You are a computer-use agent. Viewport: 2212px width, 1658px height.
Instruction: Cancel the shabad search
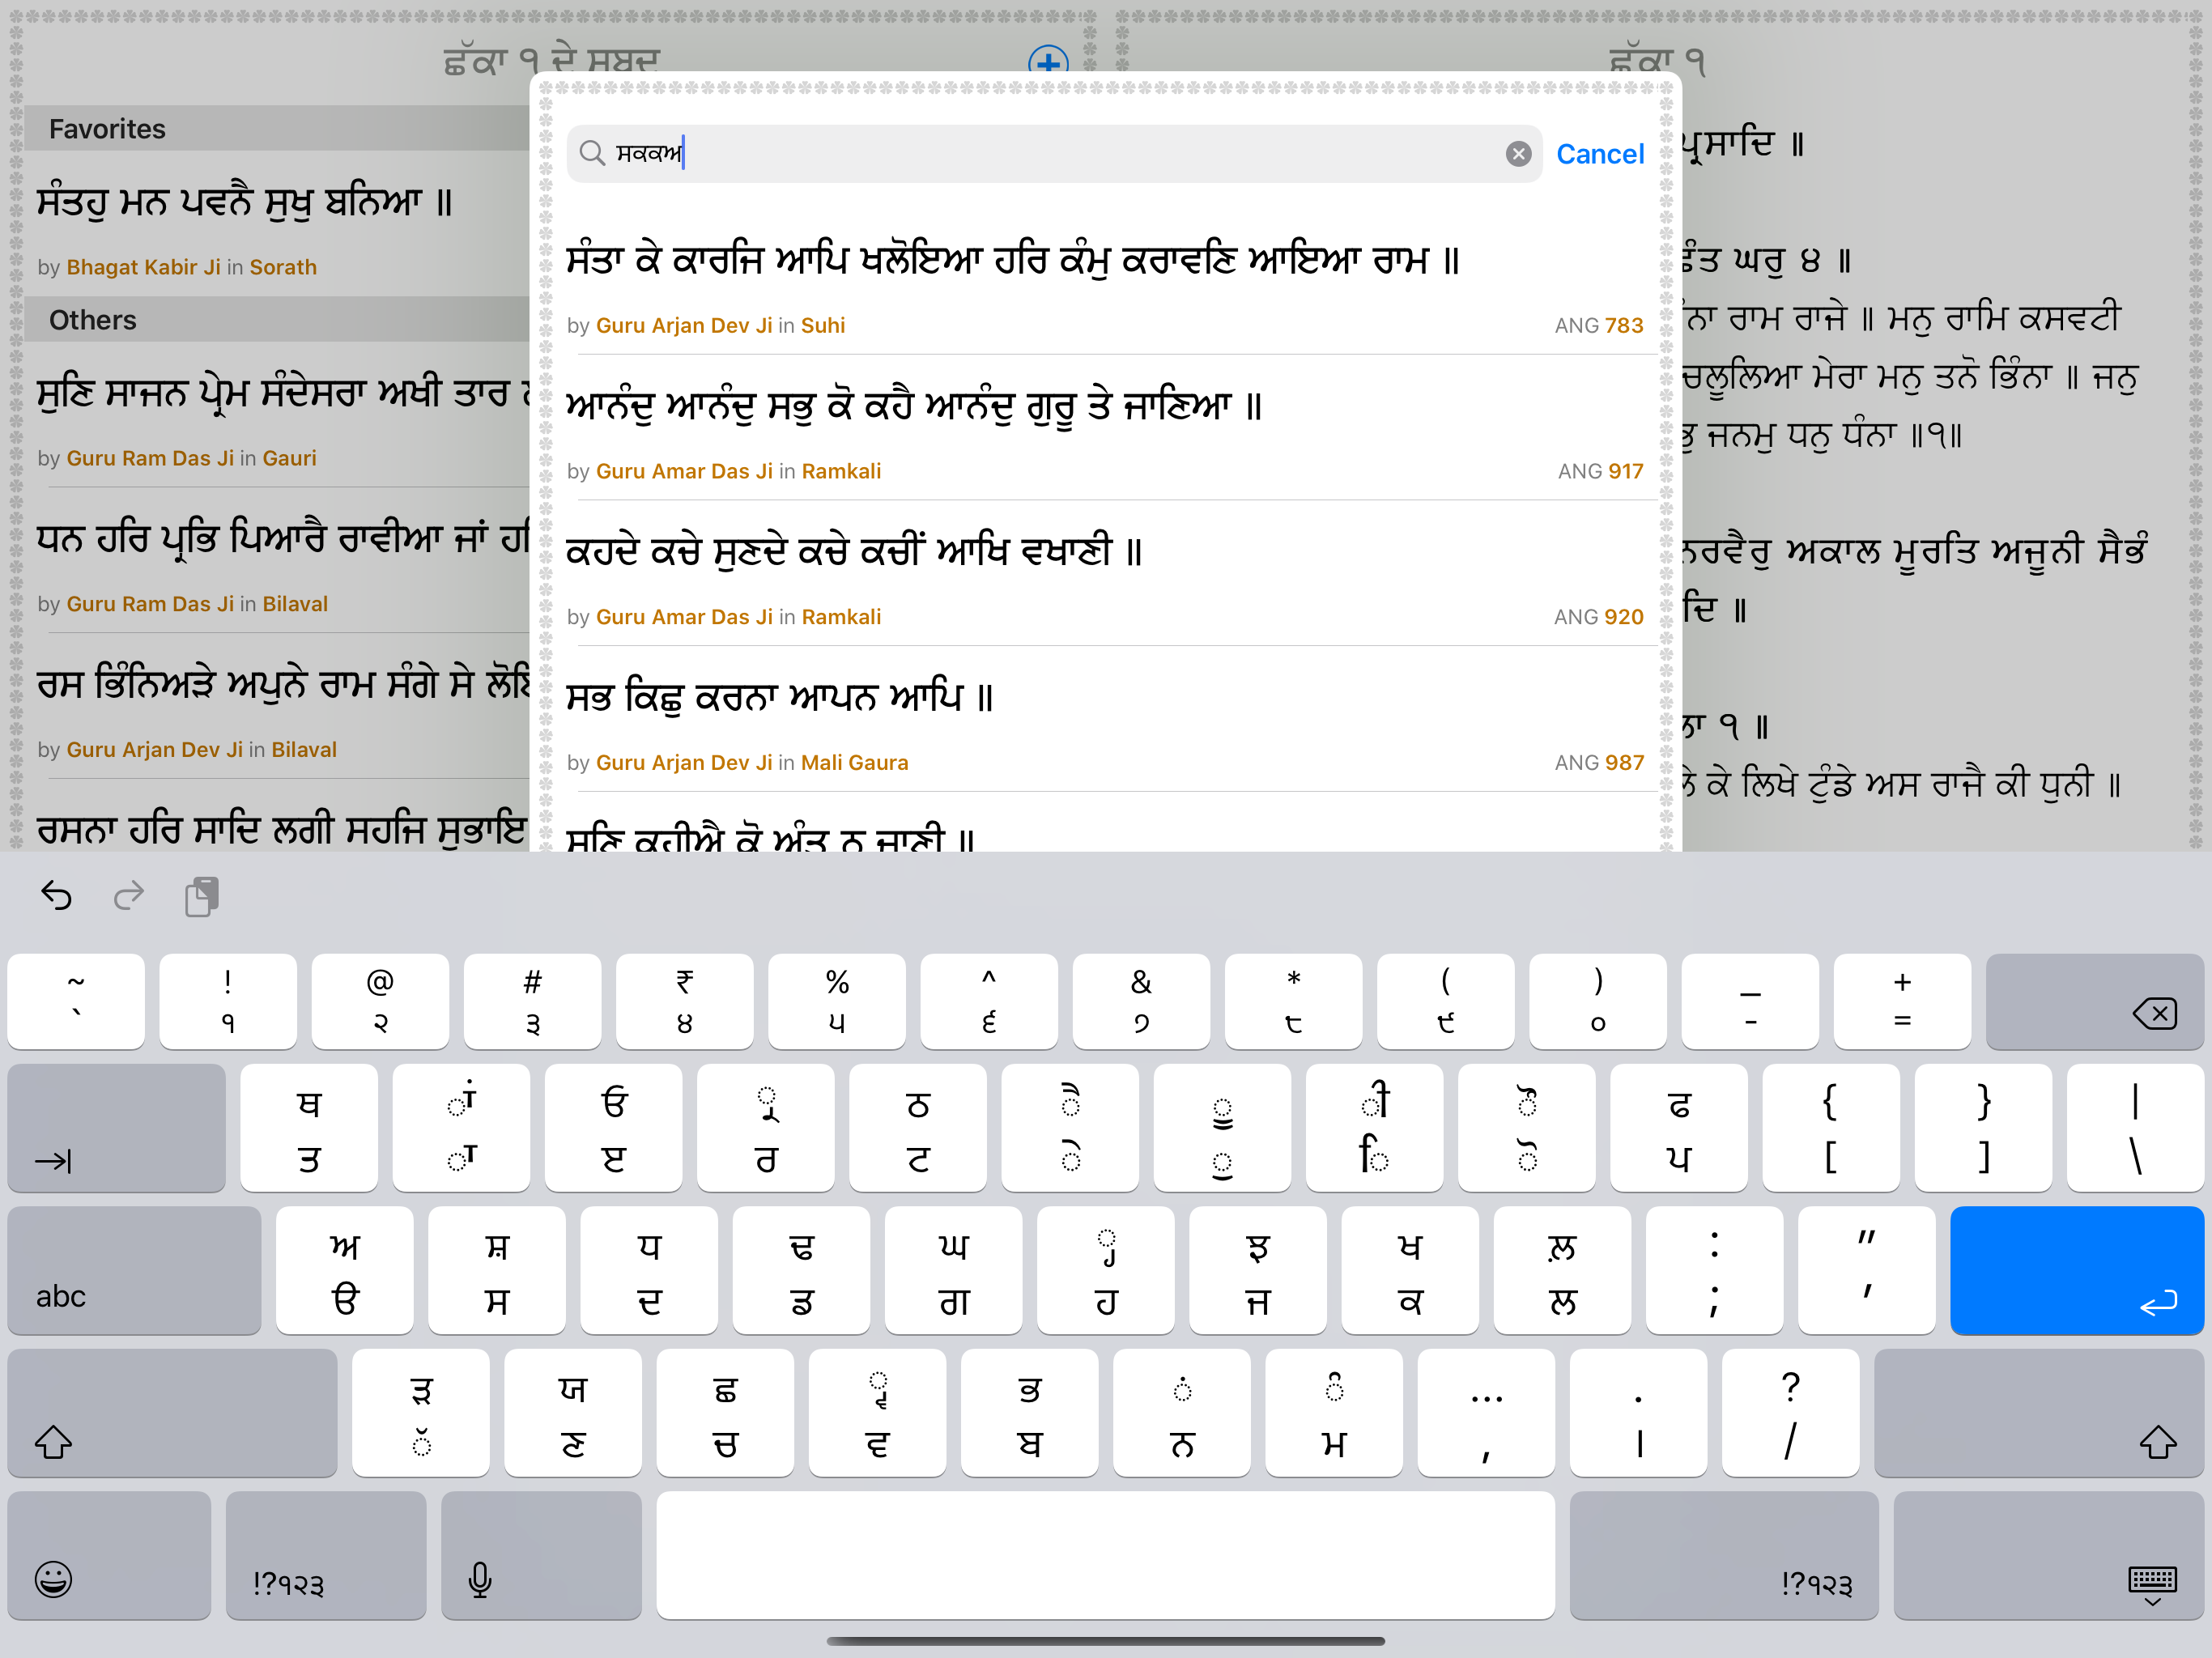pos(1599,154)
